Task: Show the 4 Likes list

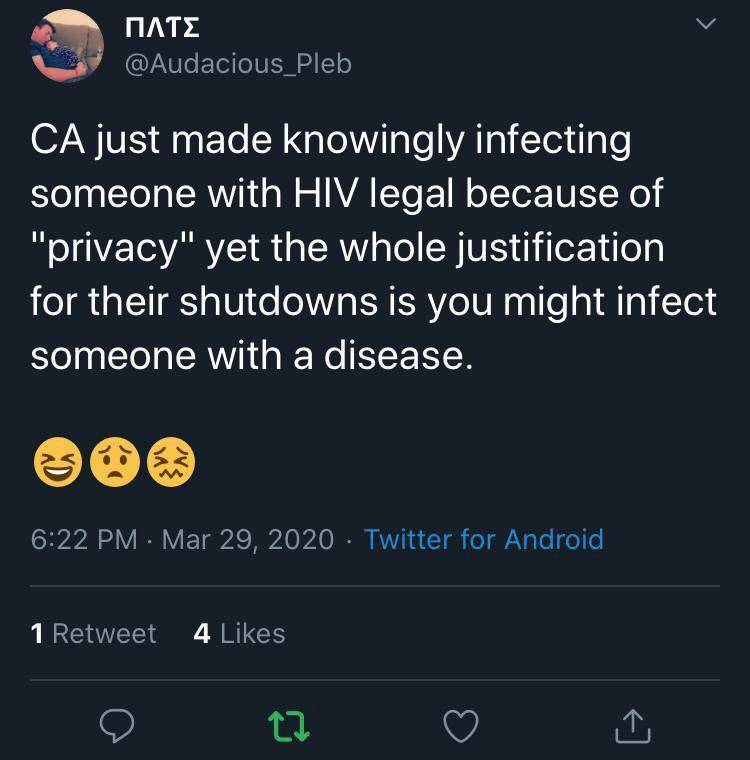Action: [x=239, y=634]
